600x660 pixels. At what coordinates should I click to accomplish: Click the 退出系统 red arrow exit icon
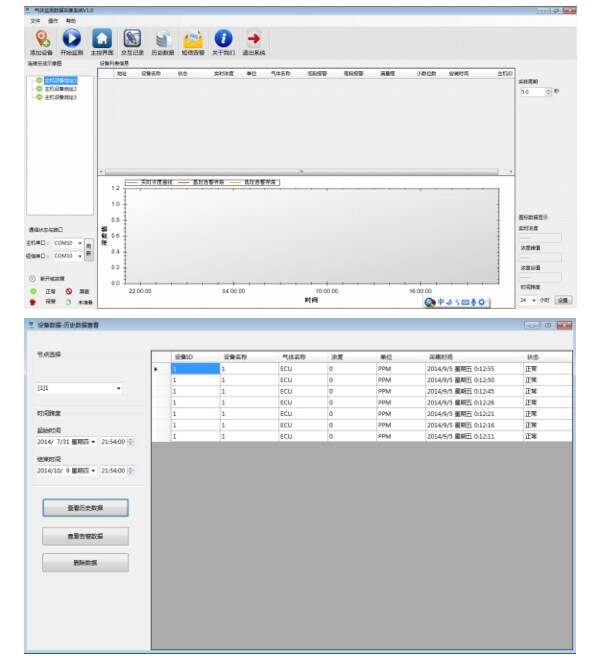coord(254,39)
